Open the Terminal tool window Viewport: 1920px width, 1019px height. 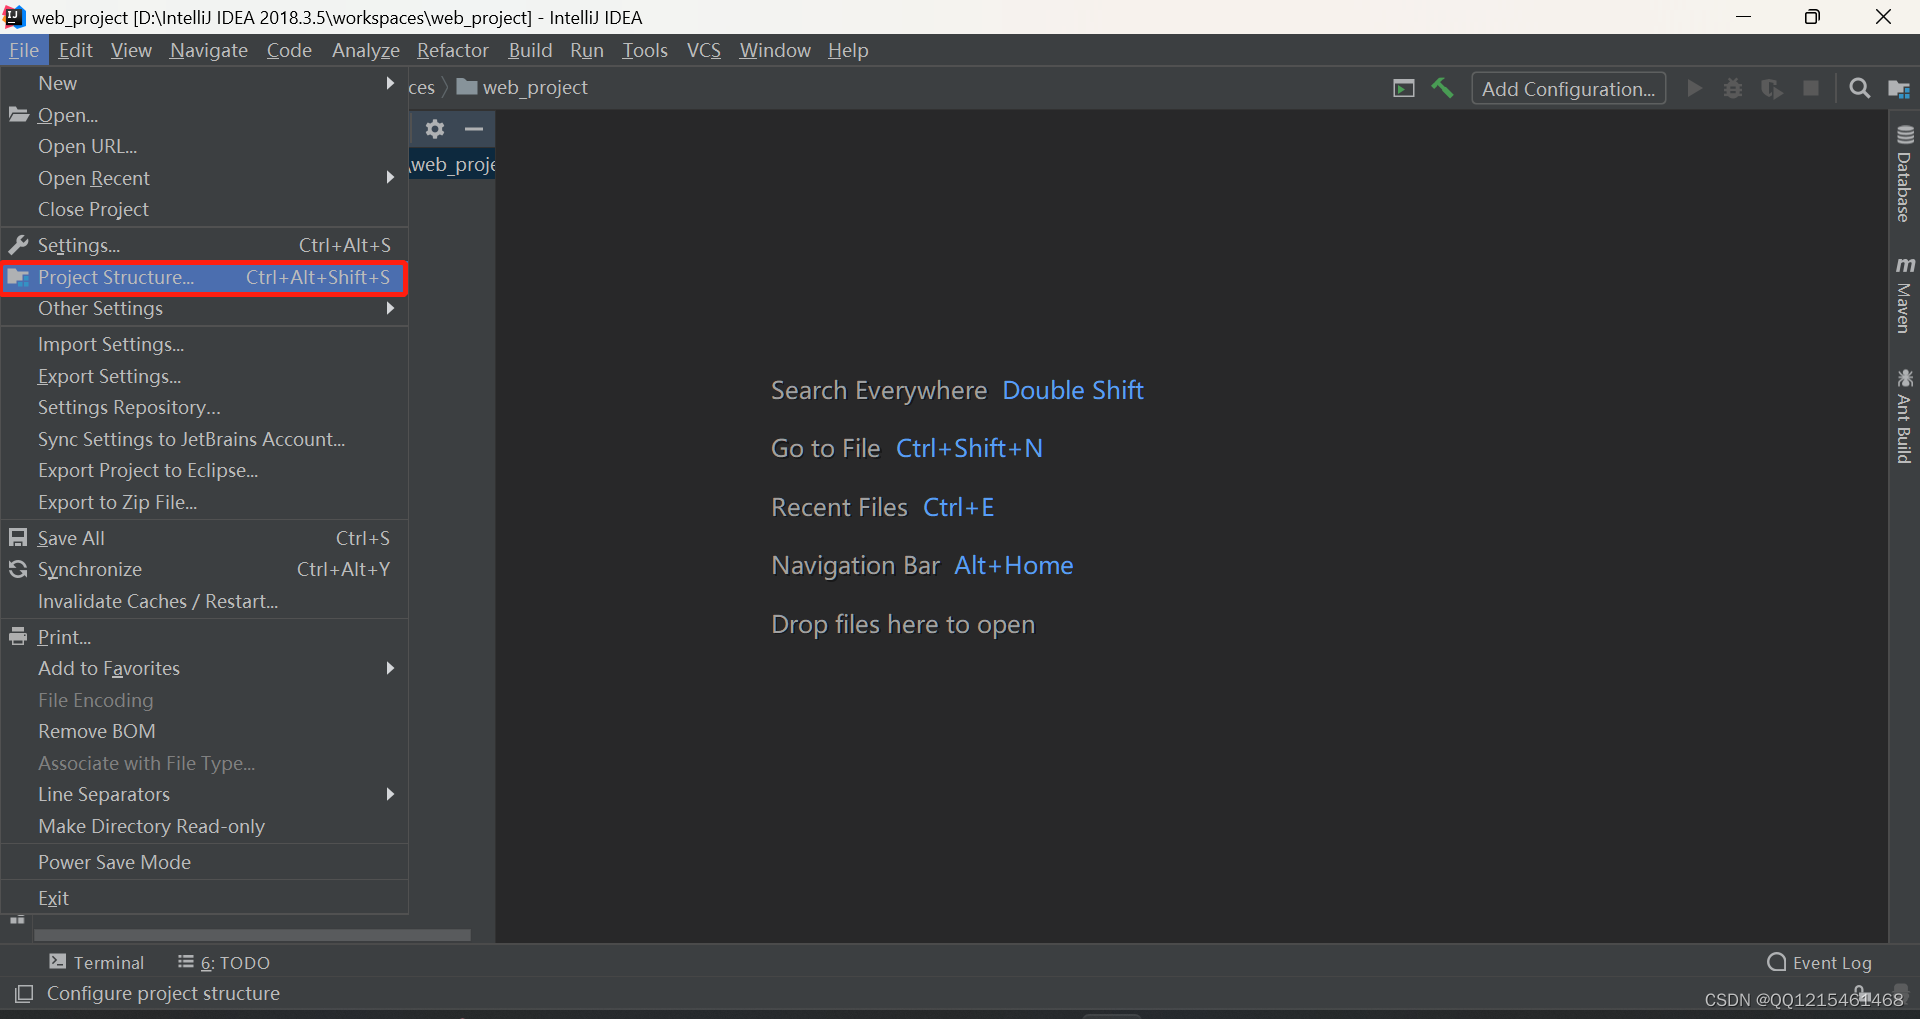pos(97,962)
